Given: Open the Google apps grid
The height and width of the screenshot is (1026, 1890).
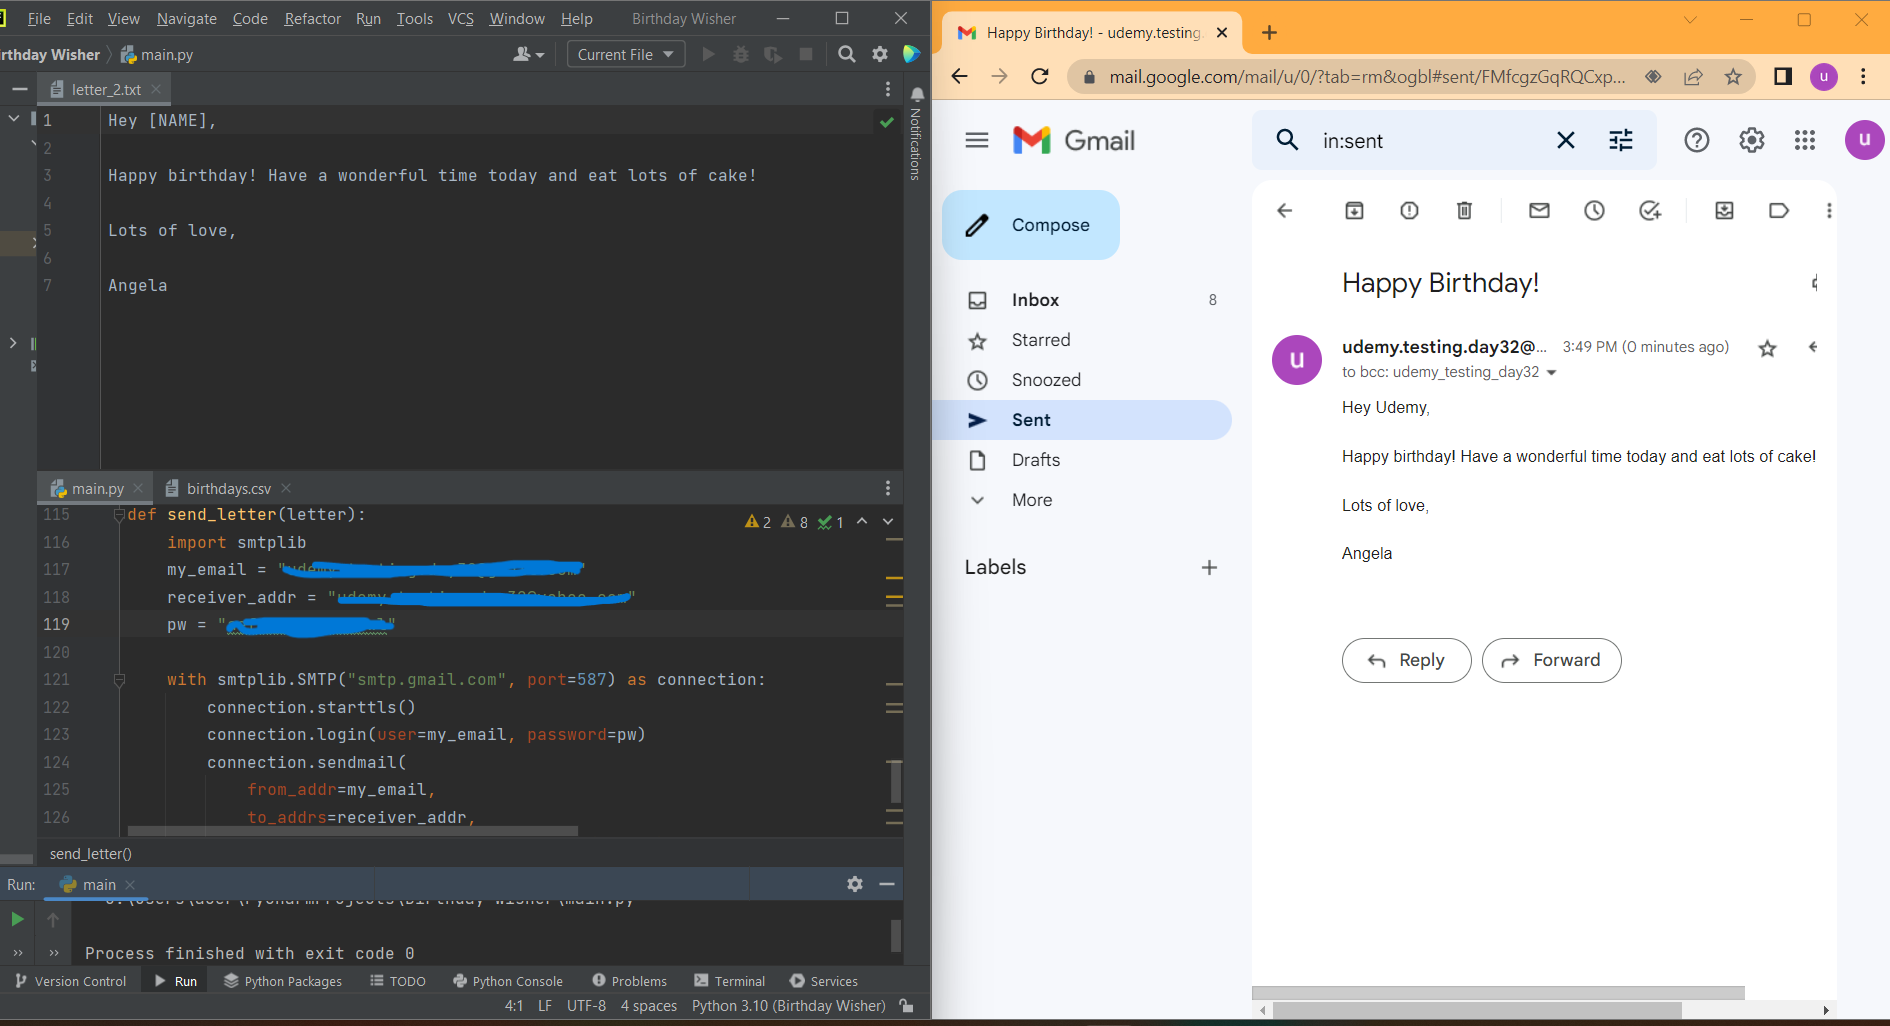Looking at the screenshot, I should click(1805, 140).
